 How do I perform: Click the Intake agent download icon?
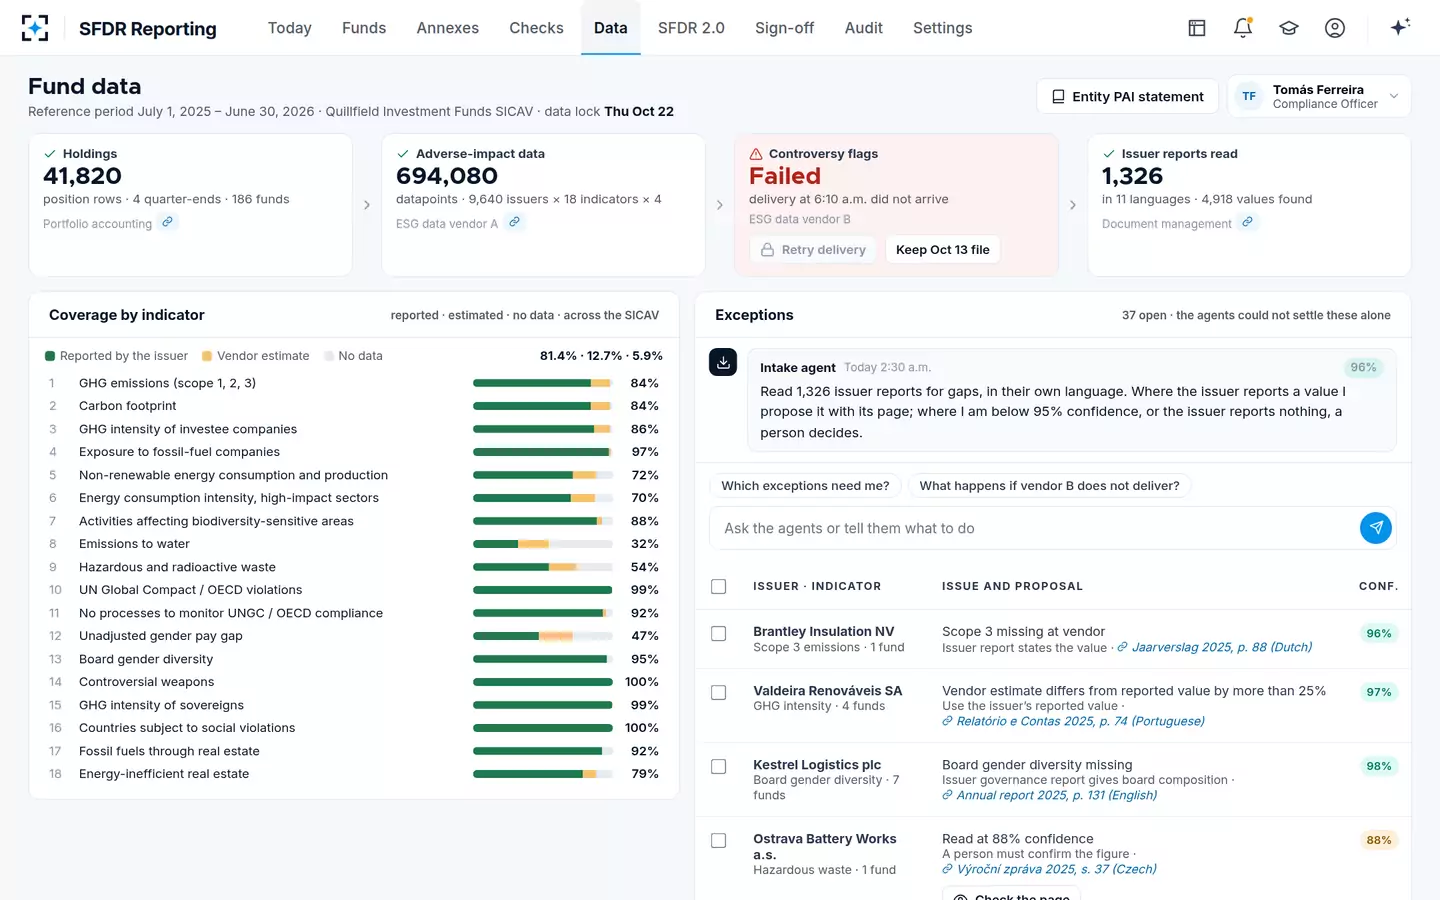[x=723, y=362]
